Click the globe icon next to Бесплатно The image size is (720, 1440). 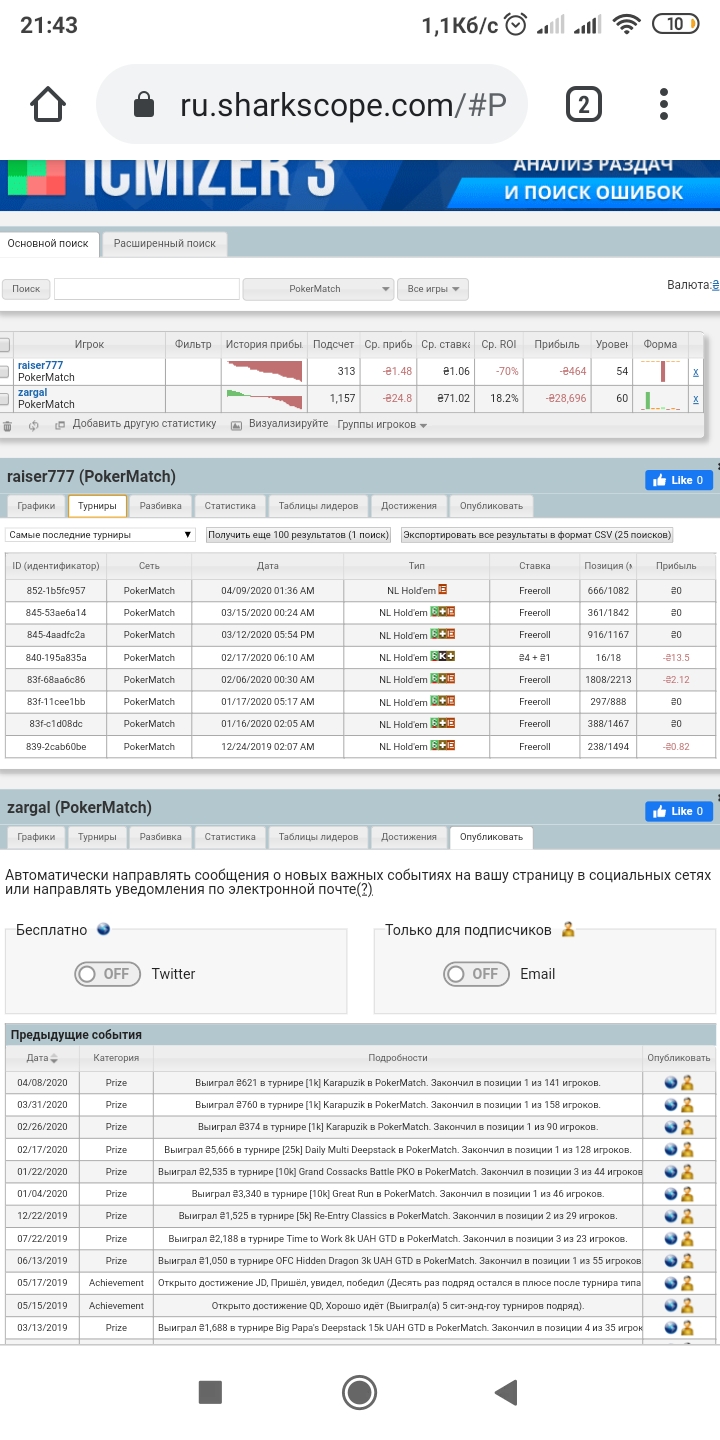pyautogui.click(x=103, y=929)
